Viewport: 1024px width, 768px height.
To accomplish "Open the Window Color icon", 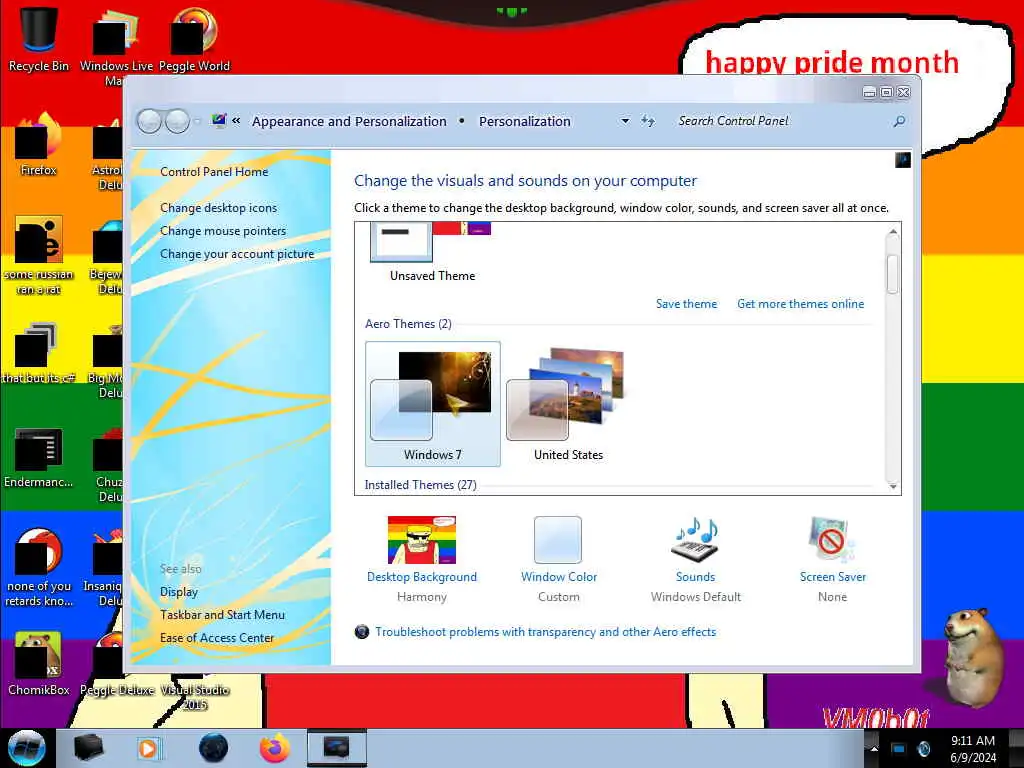I will point(558,540).
